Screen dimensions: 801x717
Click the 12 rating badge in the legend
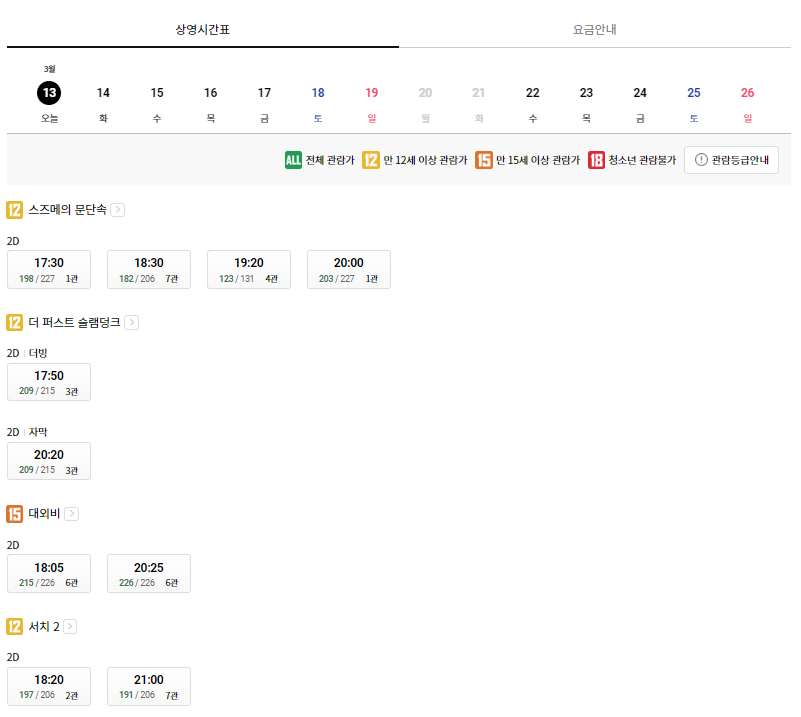(x=372, y=159)
